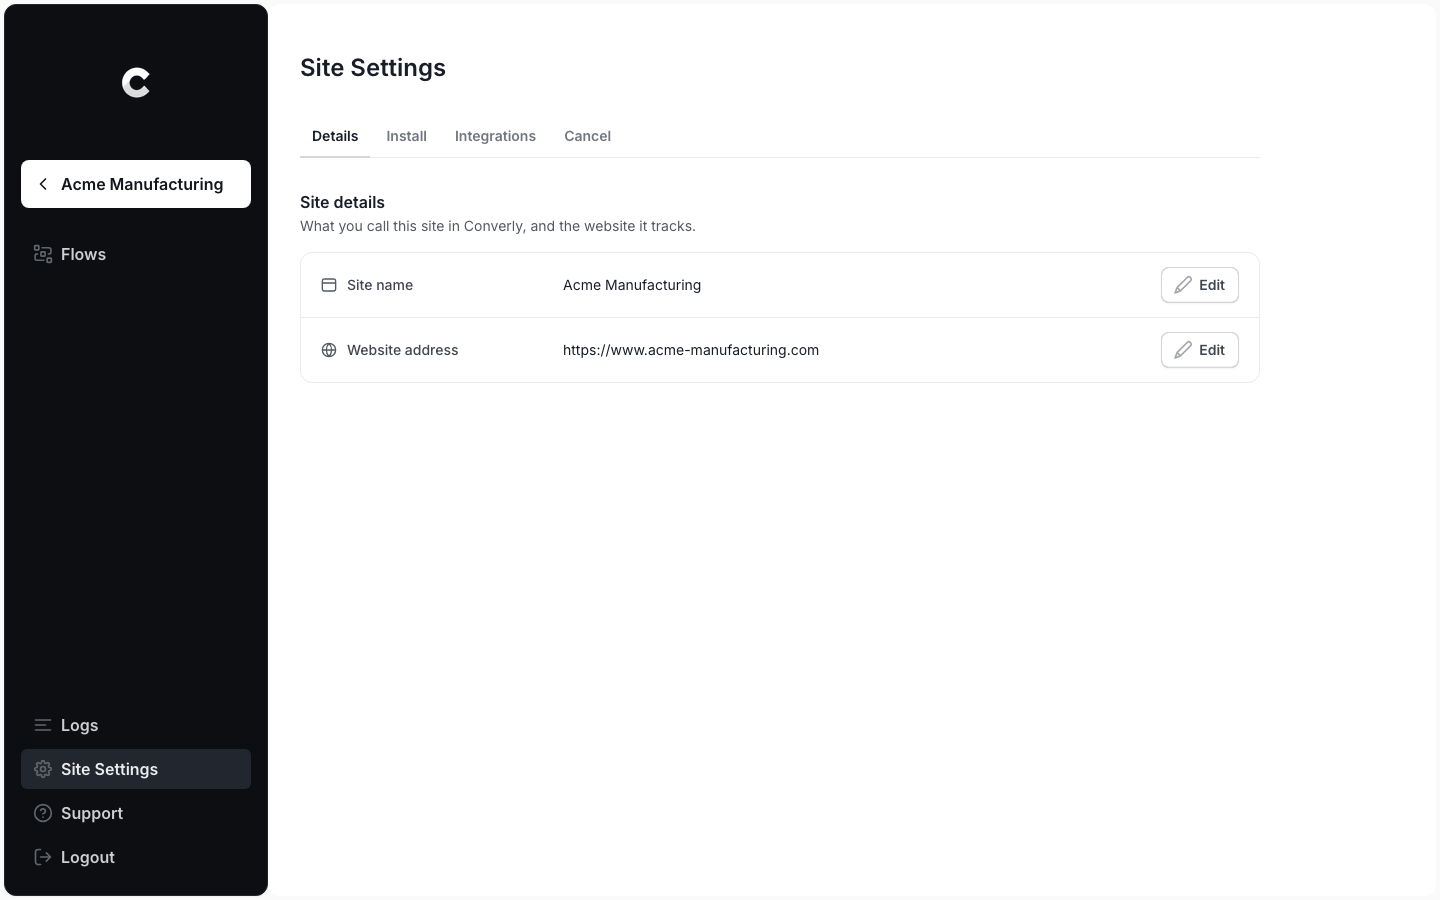Click the Converly C logo

(136, 83)
